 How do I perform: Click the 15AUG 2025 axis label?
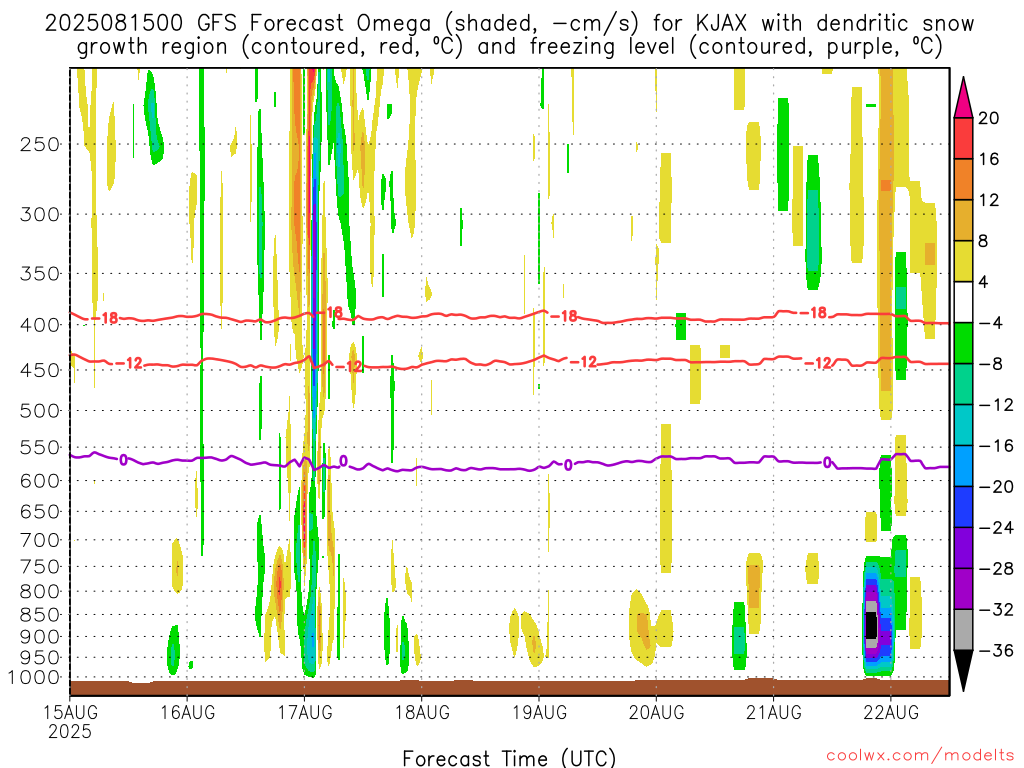pyautogui.click(x=71, y=722)
